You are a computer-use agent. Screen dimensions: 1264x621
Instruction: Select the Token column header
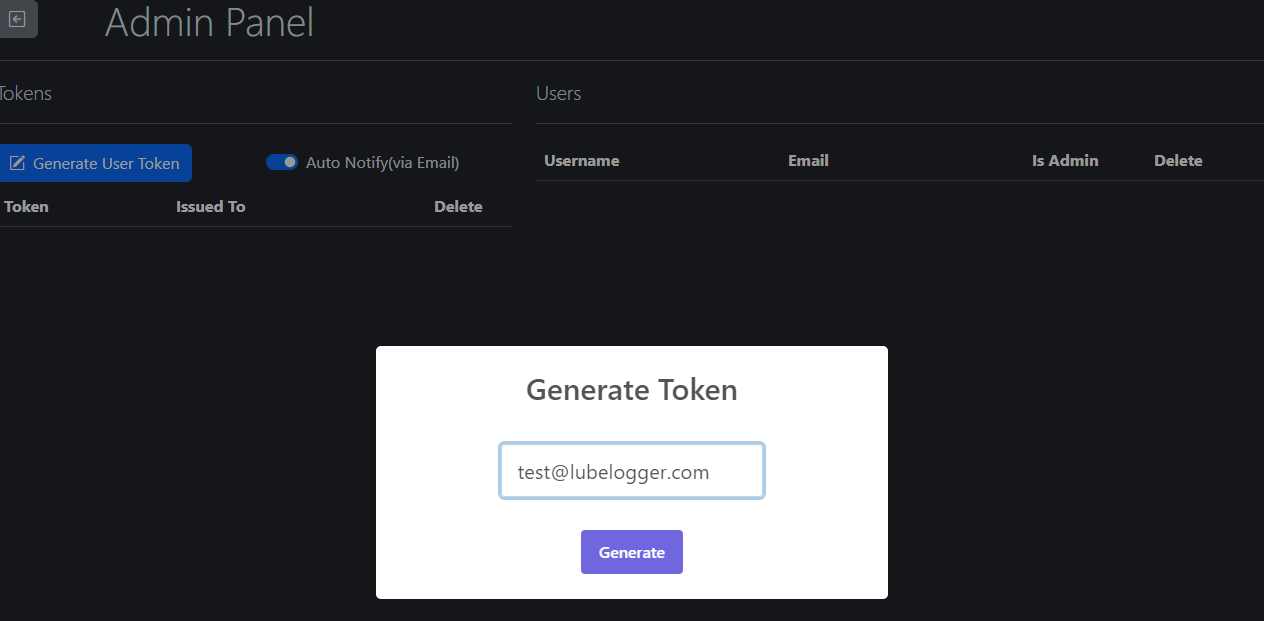point(26,207)
